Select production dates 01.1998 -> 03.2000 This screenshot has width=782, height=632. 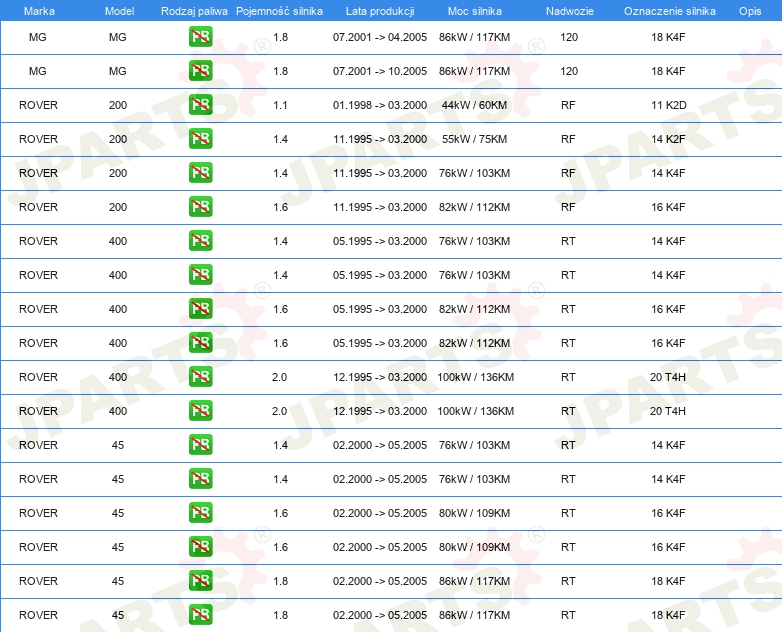click(380, 105)
